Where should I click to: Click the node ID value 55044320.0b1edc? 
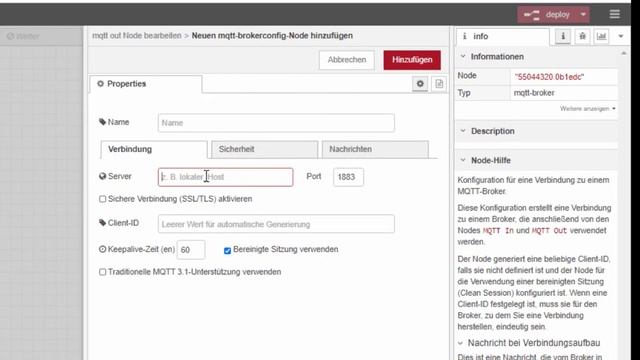(549, 77)
